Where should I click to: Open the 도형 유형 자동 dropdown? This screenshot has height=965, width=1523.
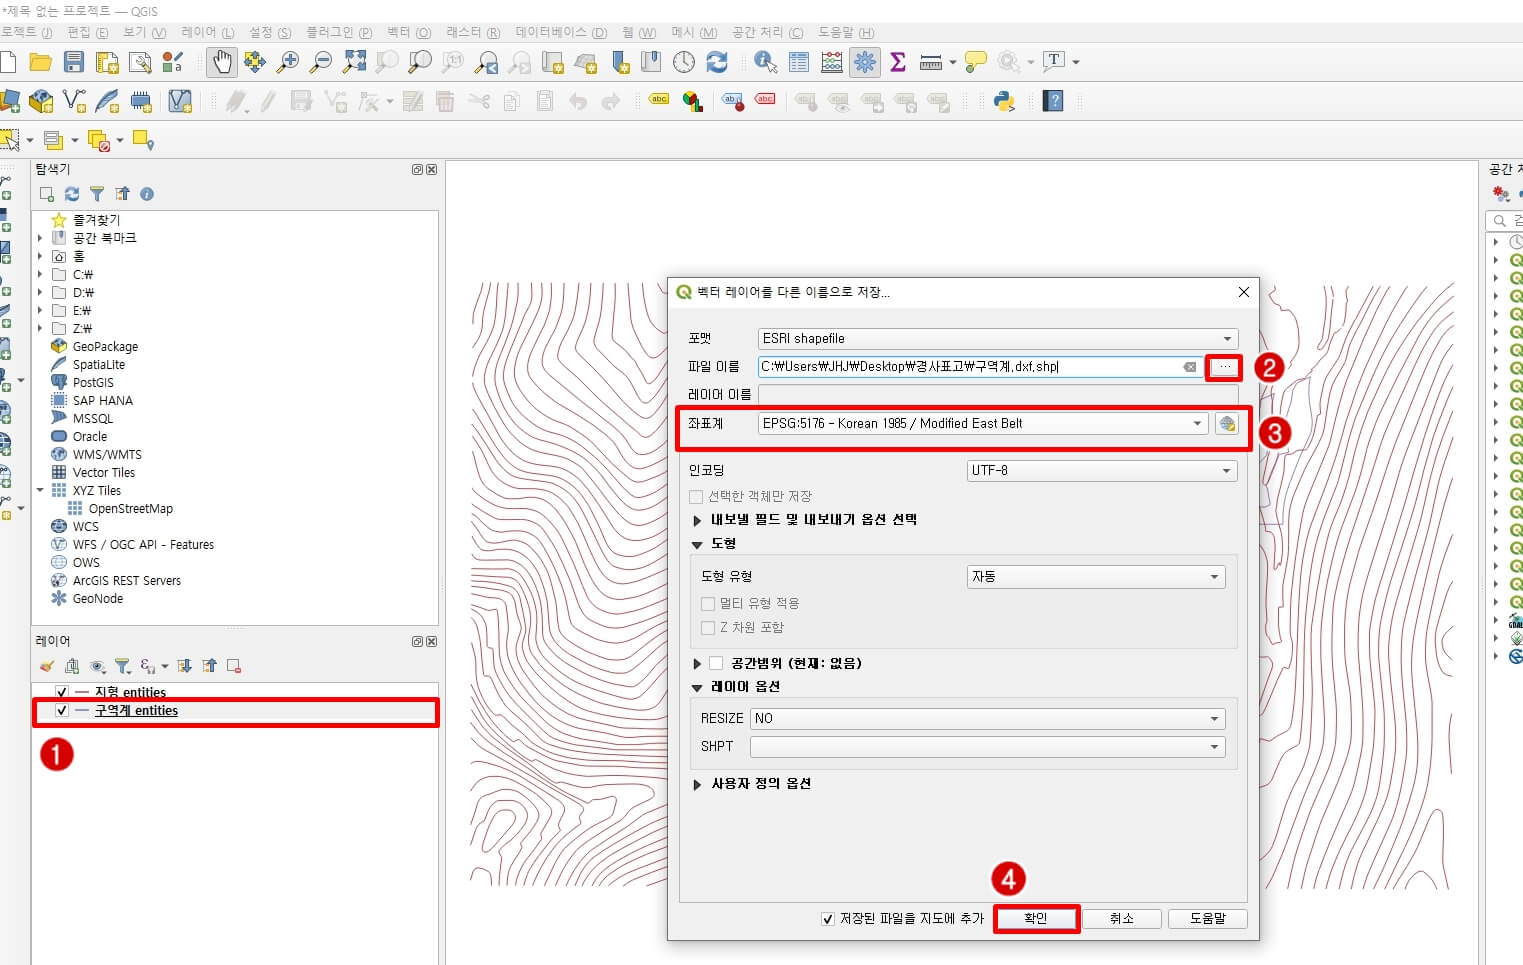coord(1096,577)
